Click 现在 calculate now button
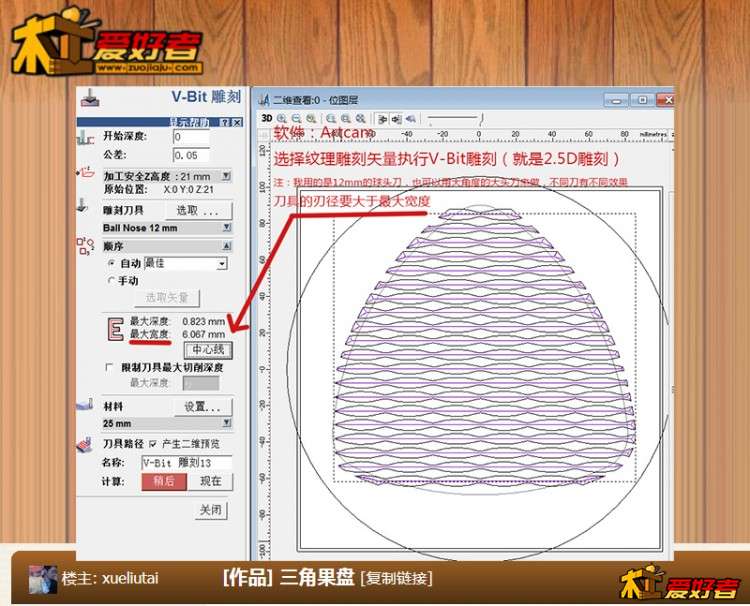750x606 pixels. click(210, 481)
